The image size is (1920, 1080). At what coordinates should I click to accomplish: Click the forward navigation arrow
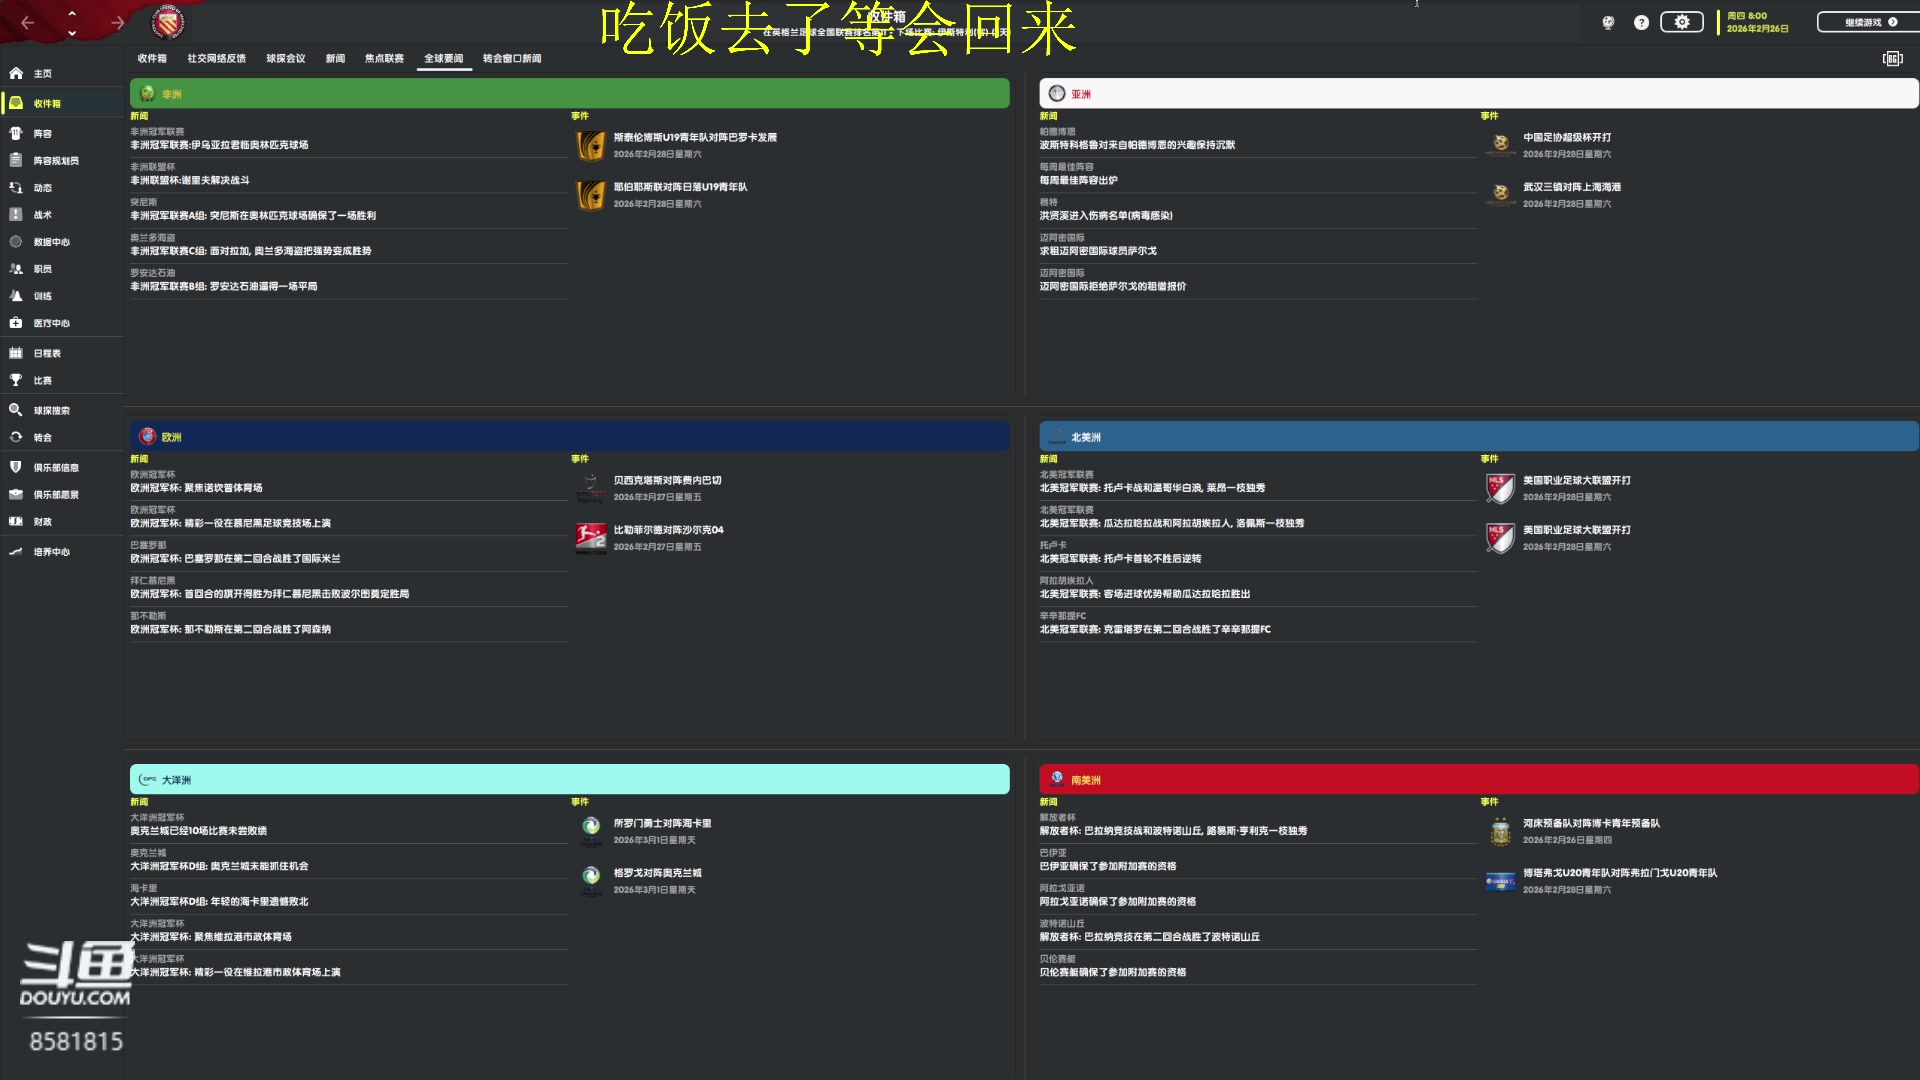click(118, 22)
